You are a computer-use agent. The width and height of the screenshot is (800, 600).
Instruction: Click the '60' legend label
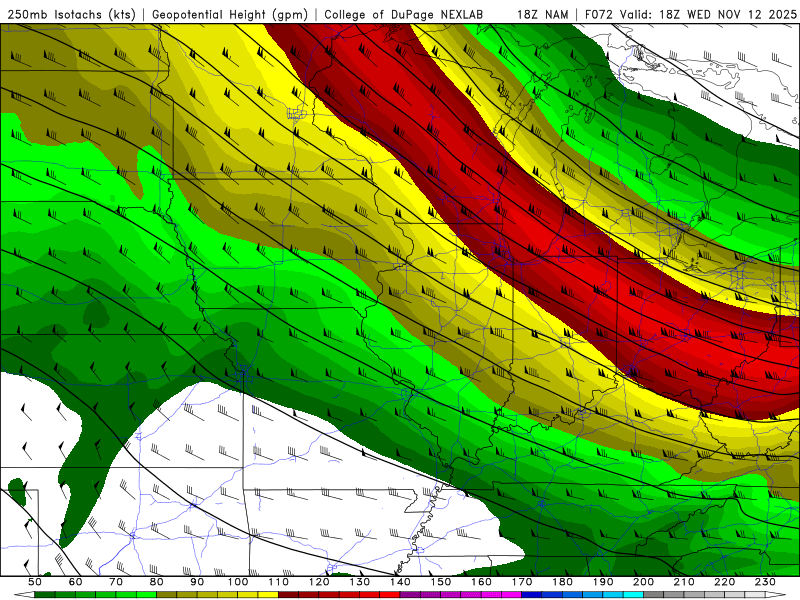(x=76, y=582)
